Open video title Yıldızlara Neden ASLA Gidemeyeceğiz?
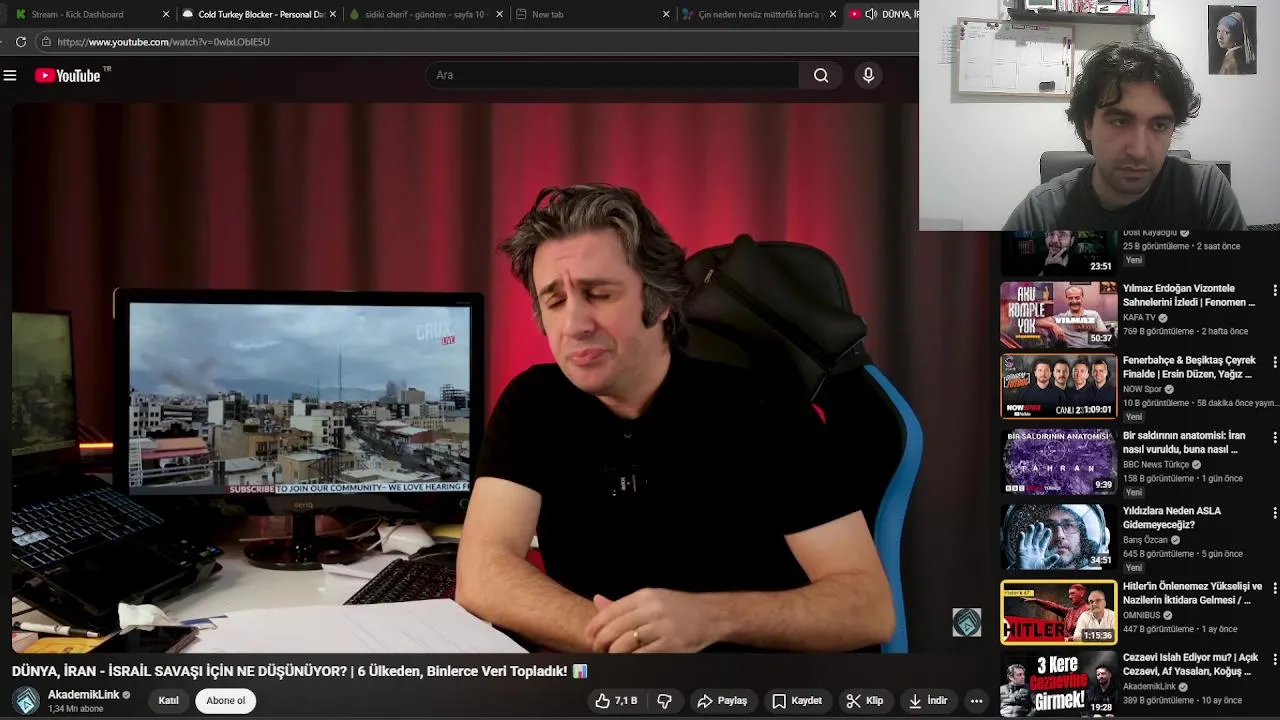Screen dimensions: 1280x720 [x=1172, y=518]
